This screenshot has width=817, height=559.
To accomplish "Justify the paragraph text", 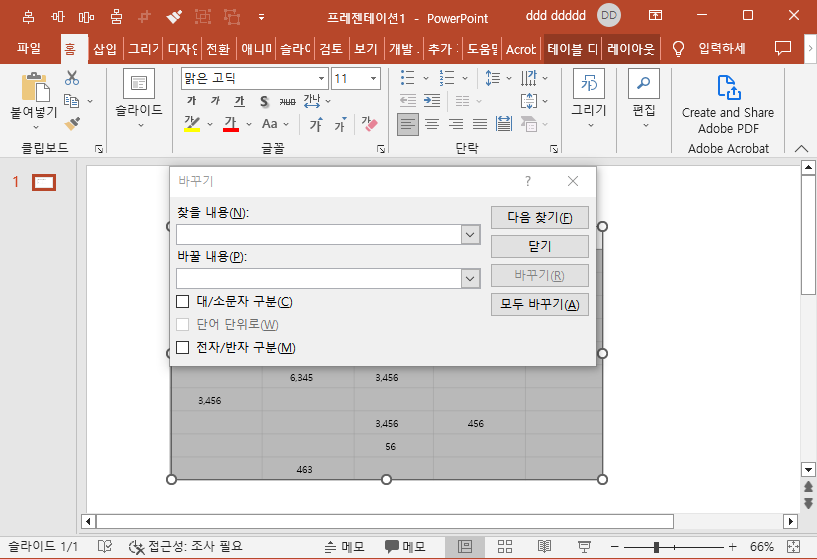I will 480,124.
